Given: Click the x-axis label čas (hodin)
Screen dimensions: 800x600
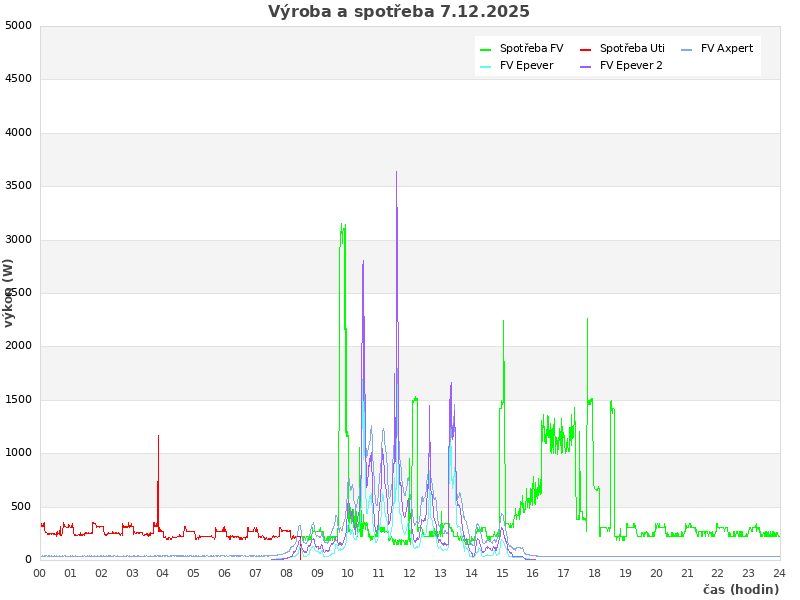Looking at the screenshot, I should 740,589.
